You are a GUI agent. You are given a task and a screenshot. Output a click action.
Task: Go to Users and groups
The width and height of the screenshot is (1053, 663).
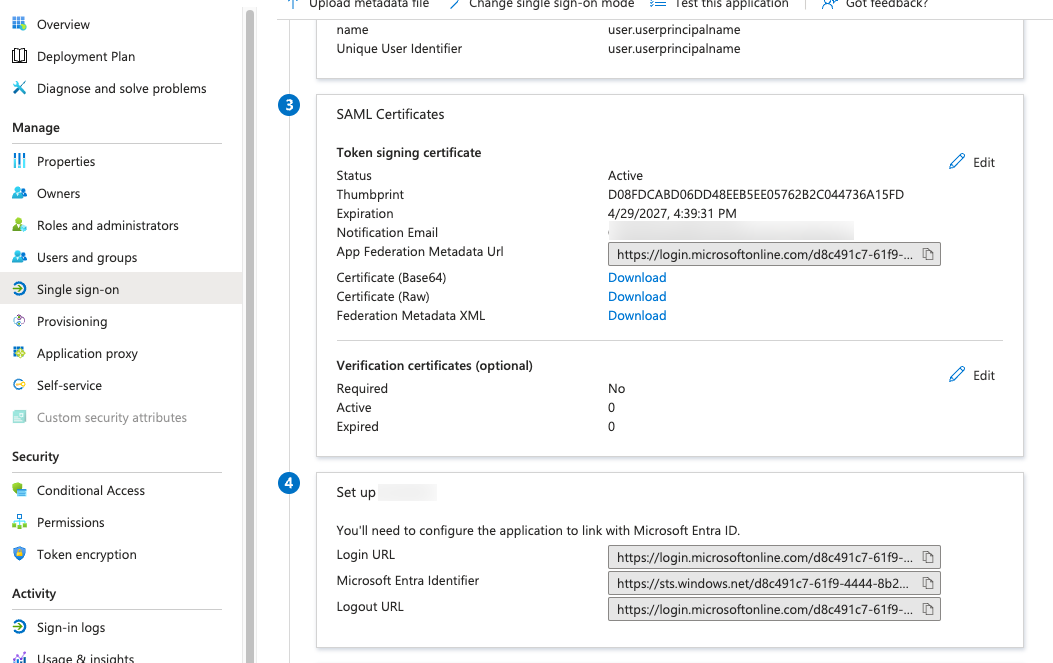tap(87, 257)
